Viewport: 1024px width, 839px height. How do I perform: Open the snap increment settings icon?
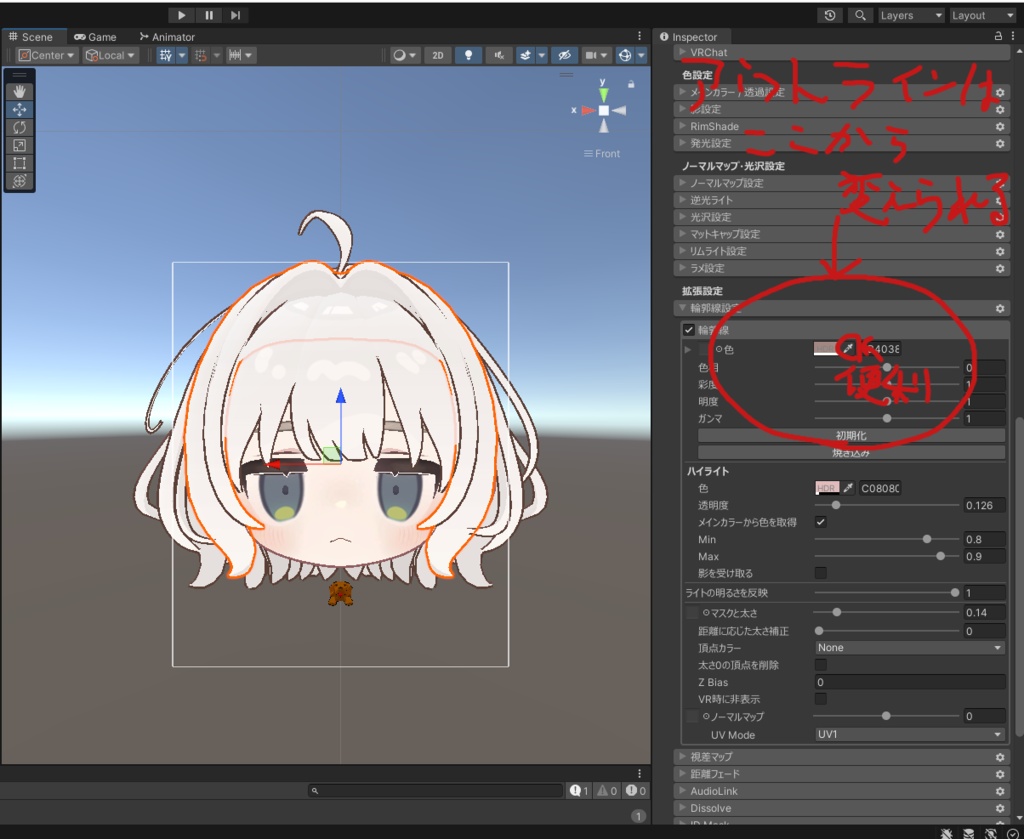point(236,55)
